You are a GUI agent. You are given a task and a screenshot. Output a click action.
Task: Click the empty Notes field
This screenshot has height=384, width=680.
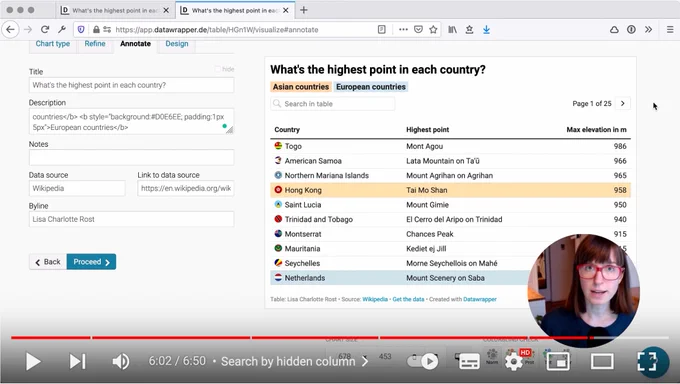point(131,158)
